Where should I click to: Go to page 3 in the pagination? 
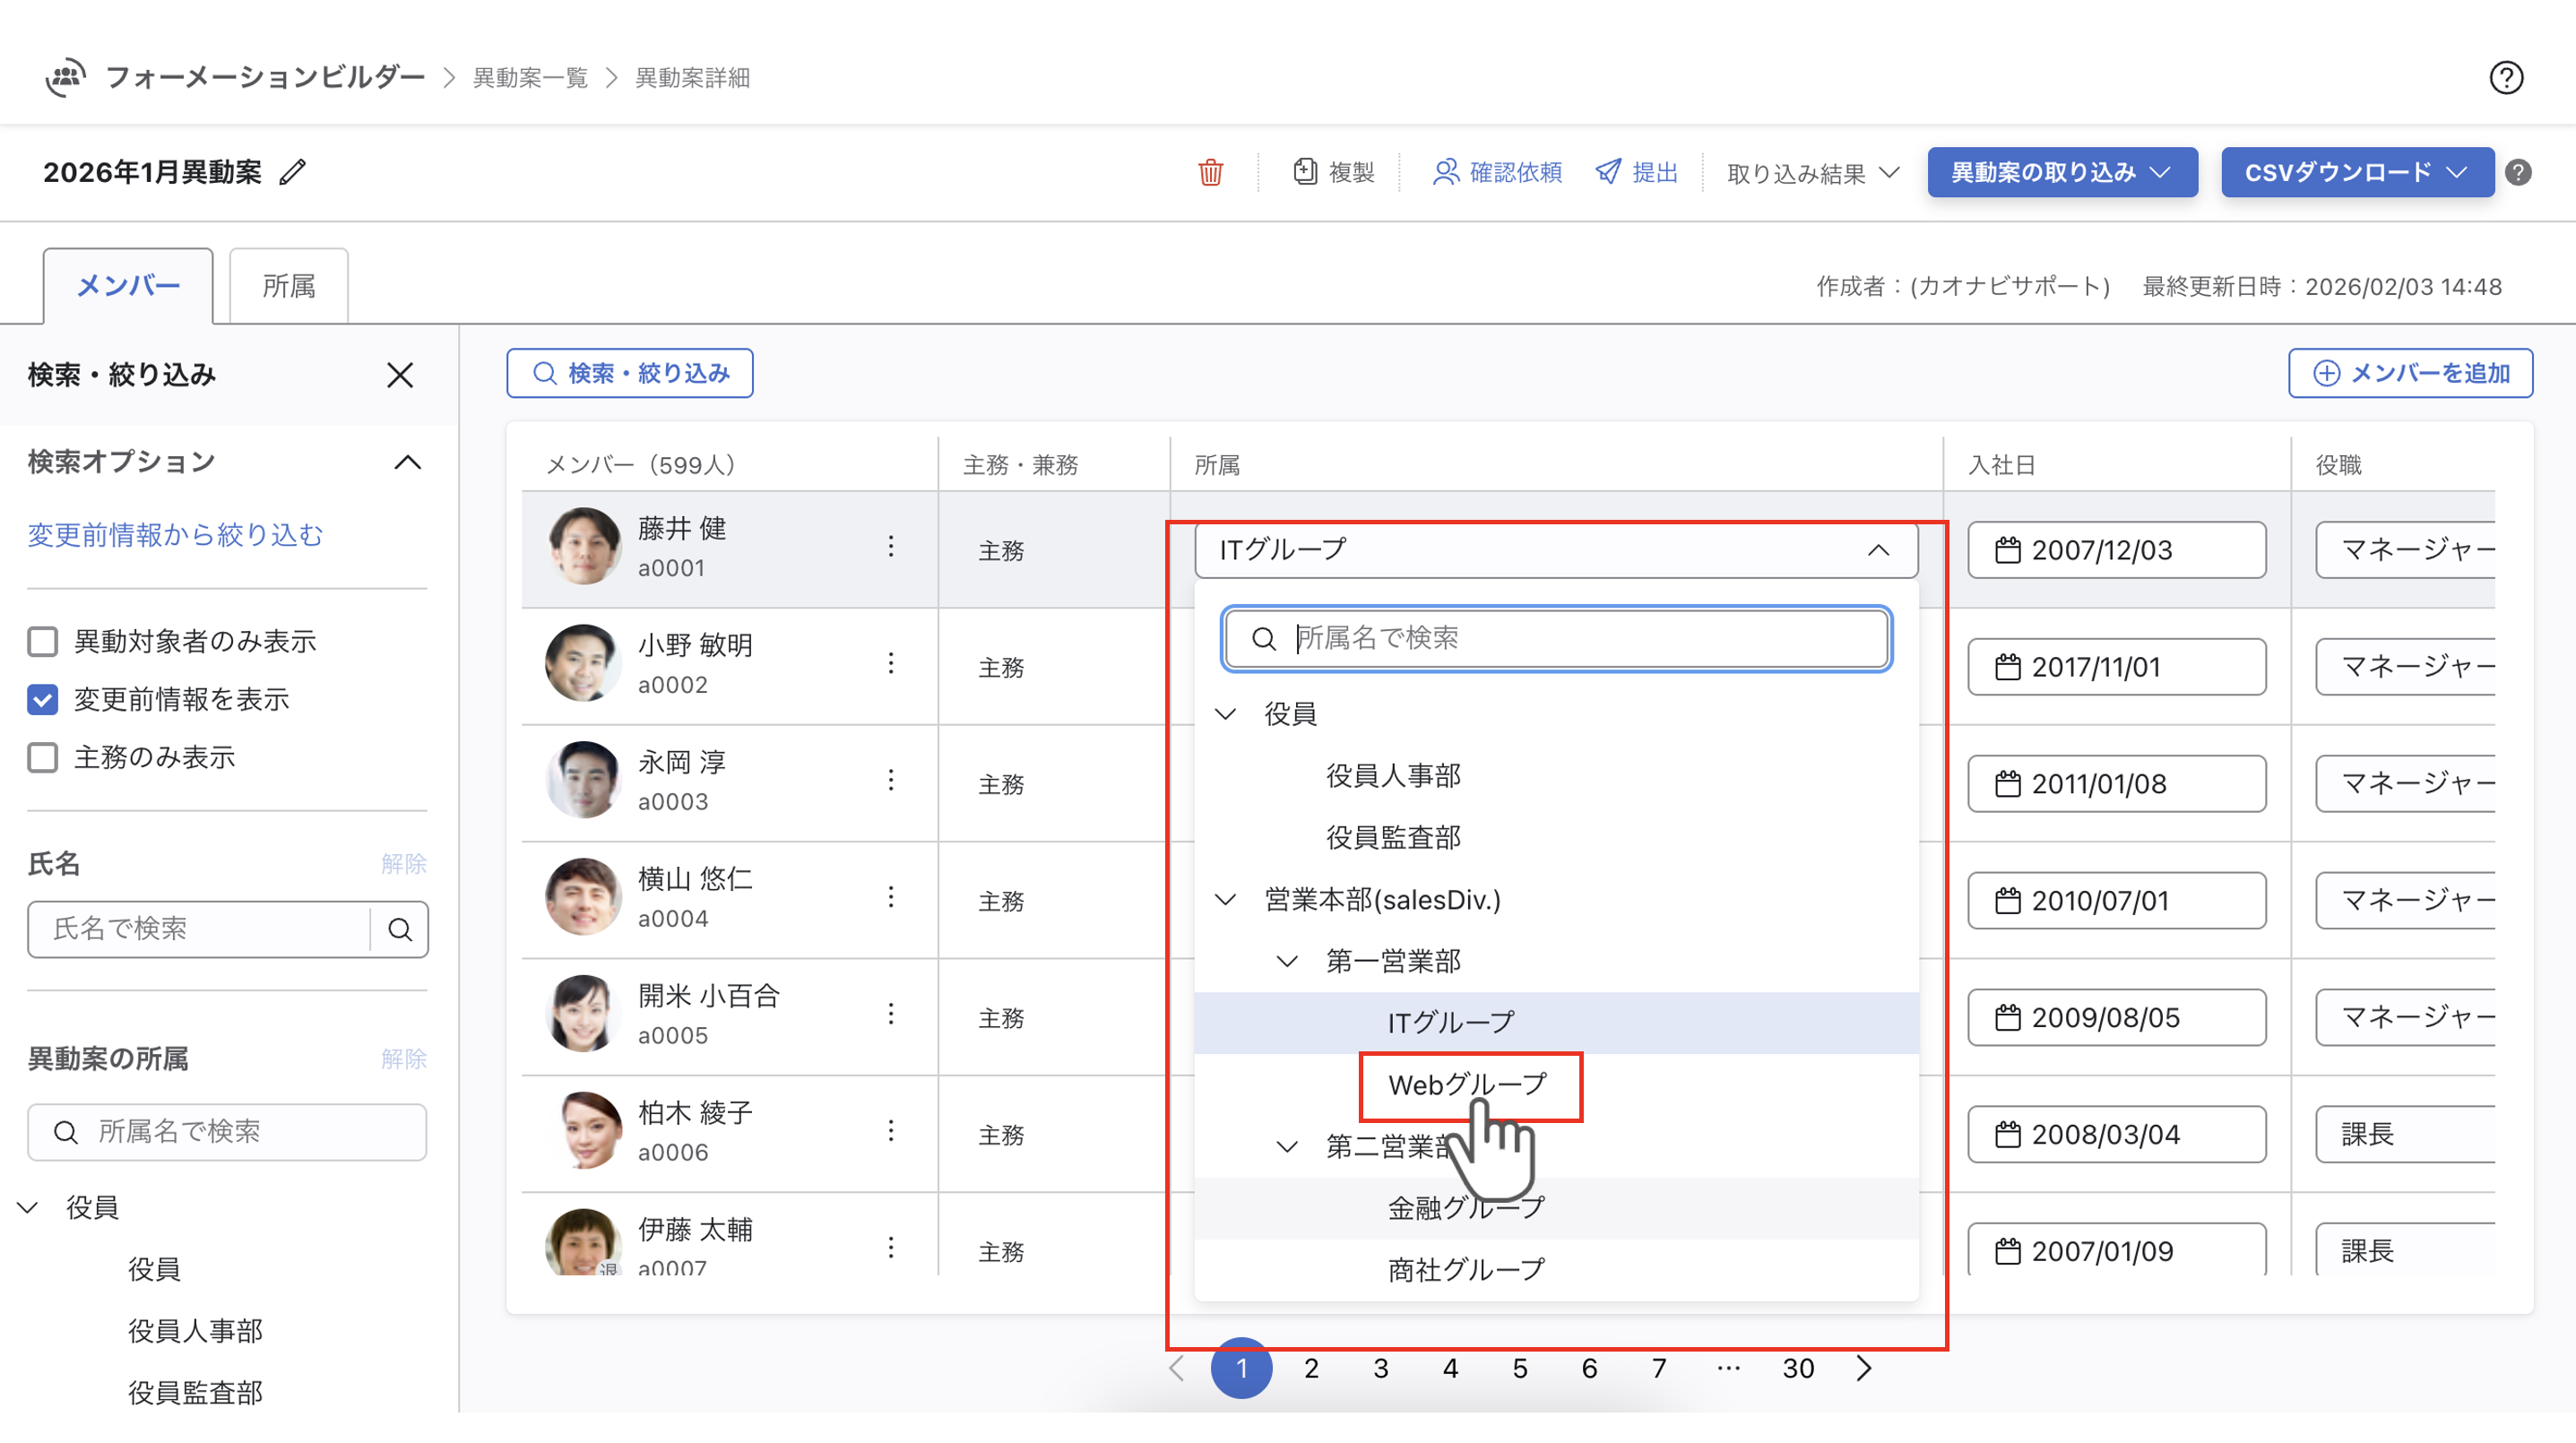(1380, 1368)
